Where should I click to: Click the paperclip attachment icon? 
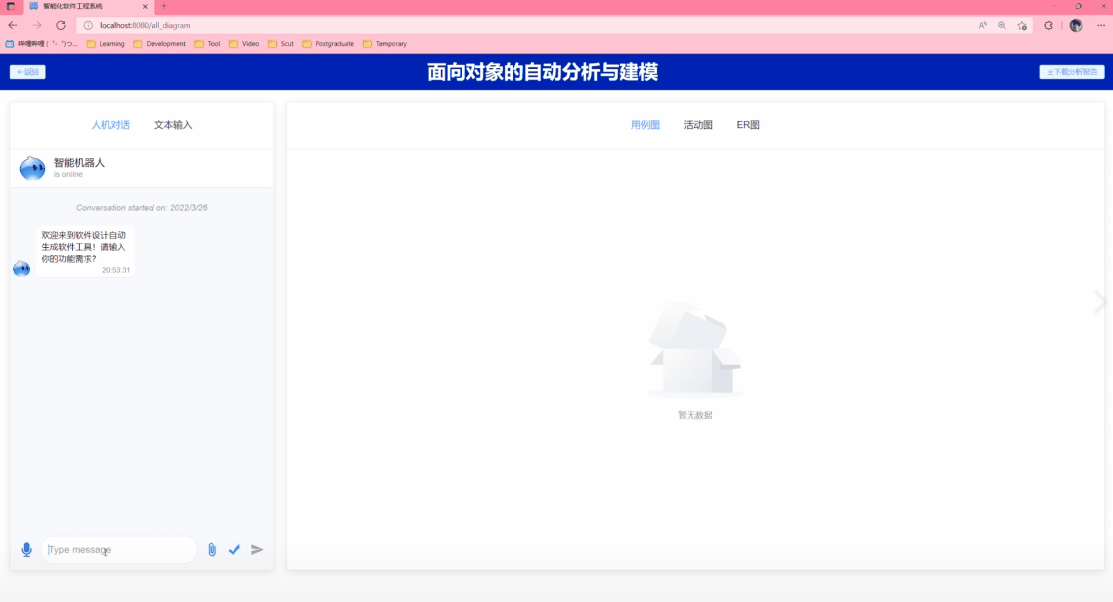pos(212,549)
